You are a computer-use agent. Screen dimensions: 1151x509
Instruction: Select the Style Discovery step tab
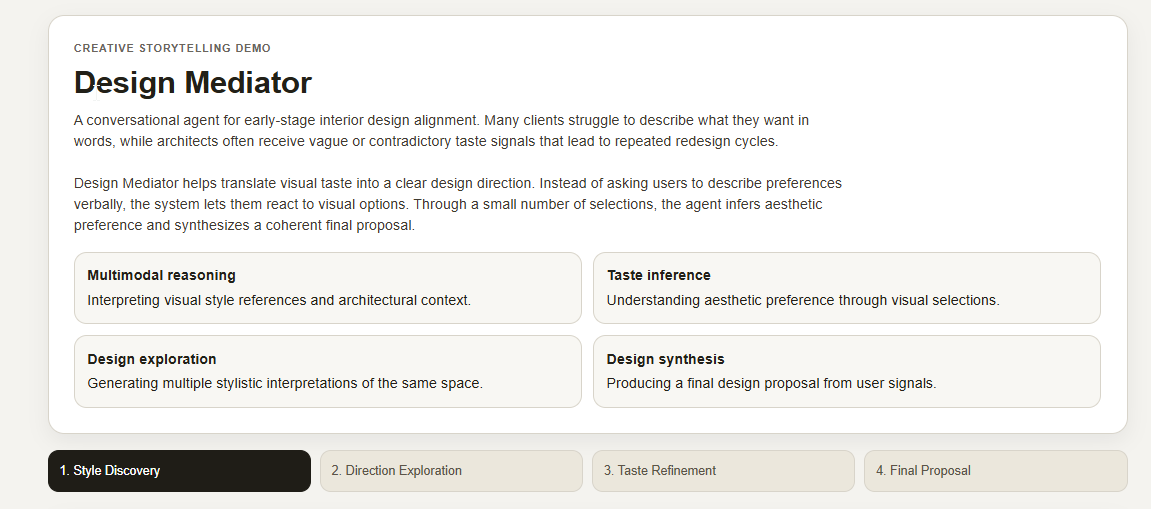179,471
